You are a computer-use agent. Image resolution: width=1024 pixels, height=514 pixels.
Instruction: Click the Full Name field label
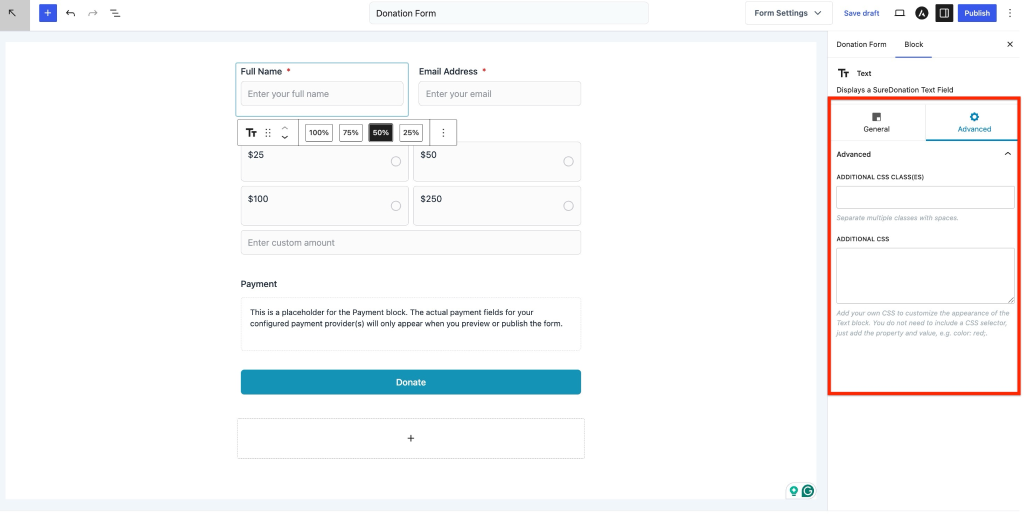point(261,71)
